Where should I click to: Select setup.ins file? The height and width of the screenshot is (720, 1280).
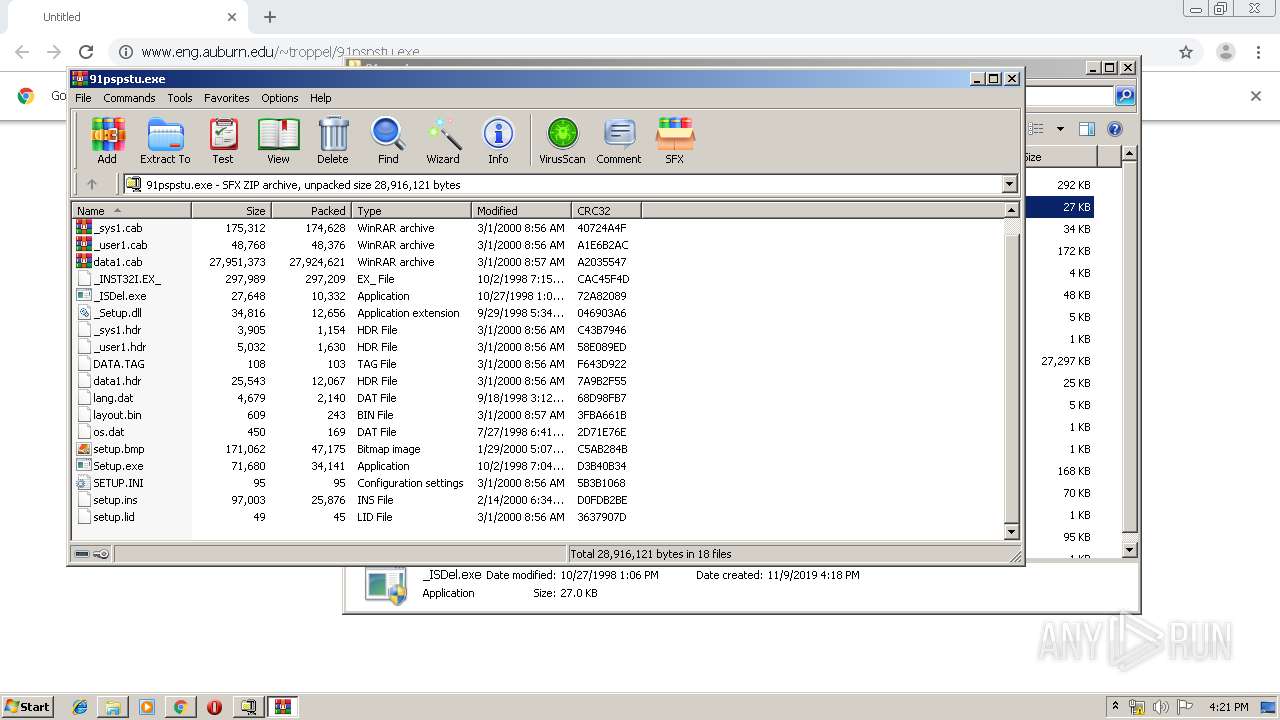coord(115,500)
